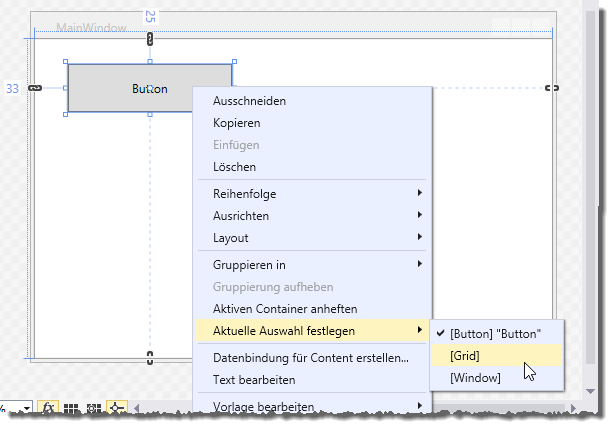Expand arrow next to Gruppieren in
This screenshot has width=614, height=432.
420,264
